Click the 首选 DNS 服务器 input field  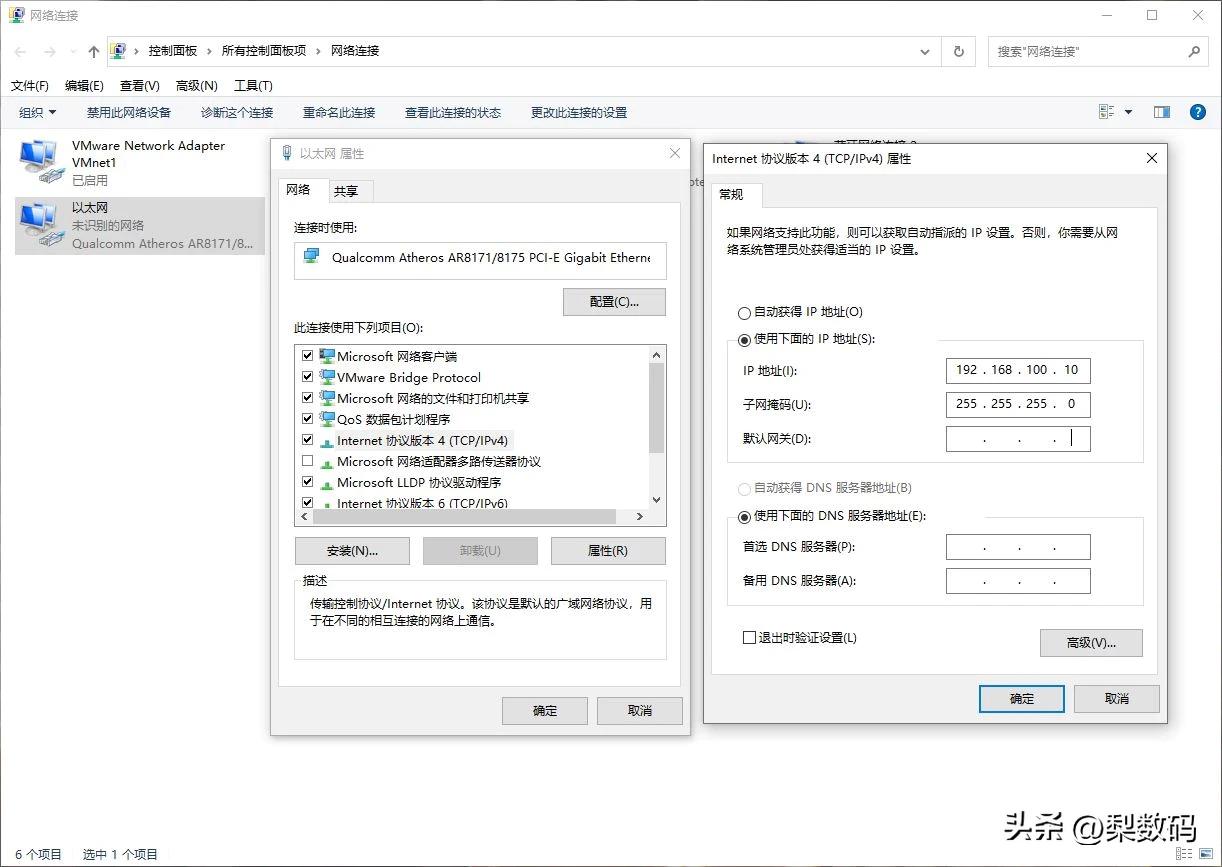pyautogui.click(x=1017, y=546)
